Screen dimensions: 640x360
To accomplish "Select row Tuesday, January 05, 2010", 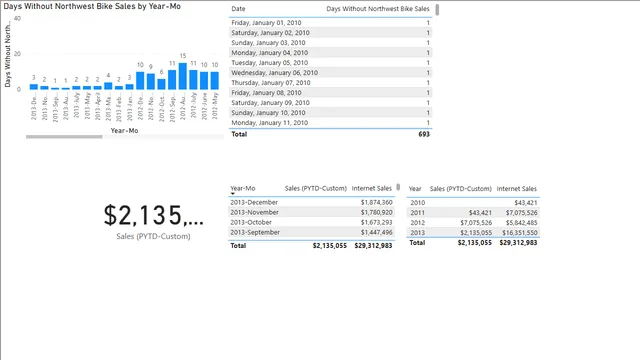I will (x=330, y=63).
